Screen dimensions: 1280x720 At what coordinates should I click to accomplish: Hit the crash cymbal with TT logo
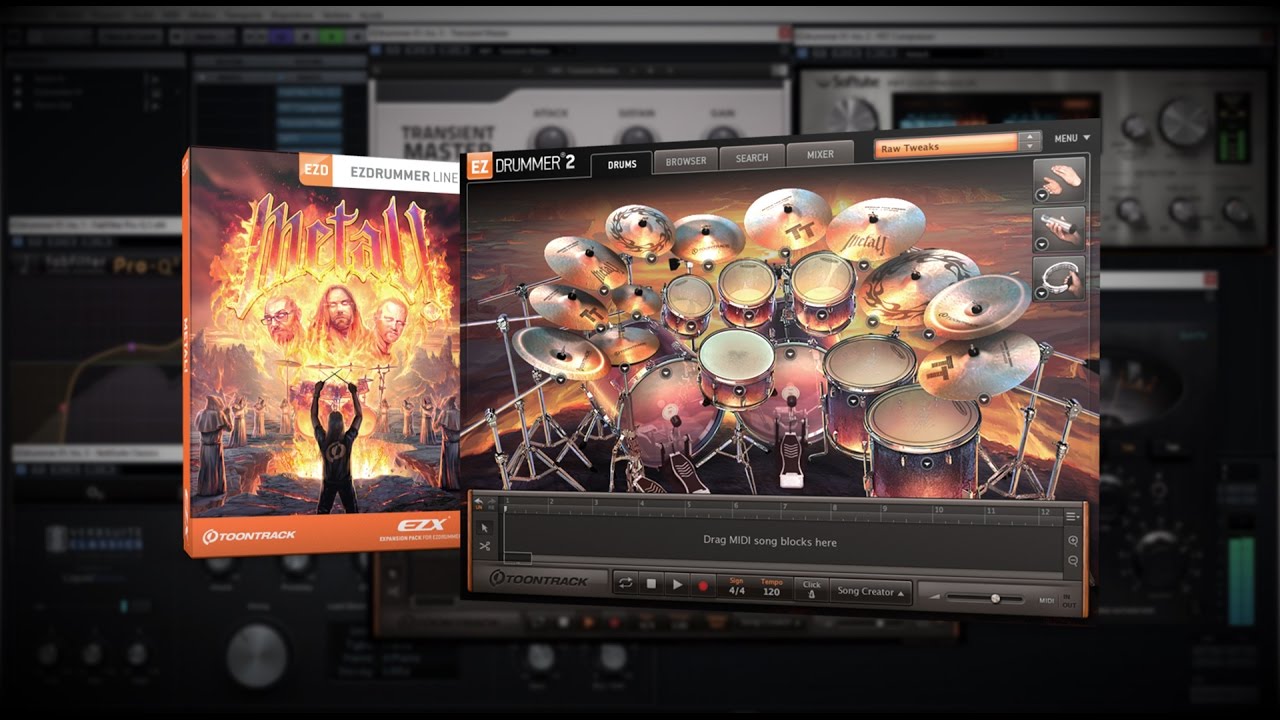(x=787, y=218)
